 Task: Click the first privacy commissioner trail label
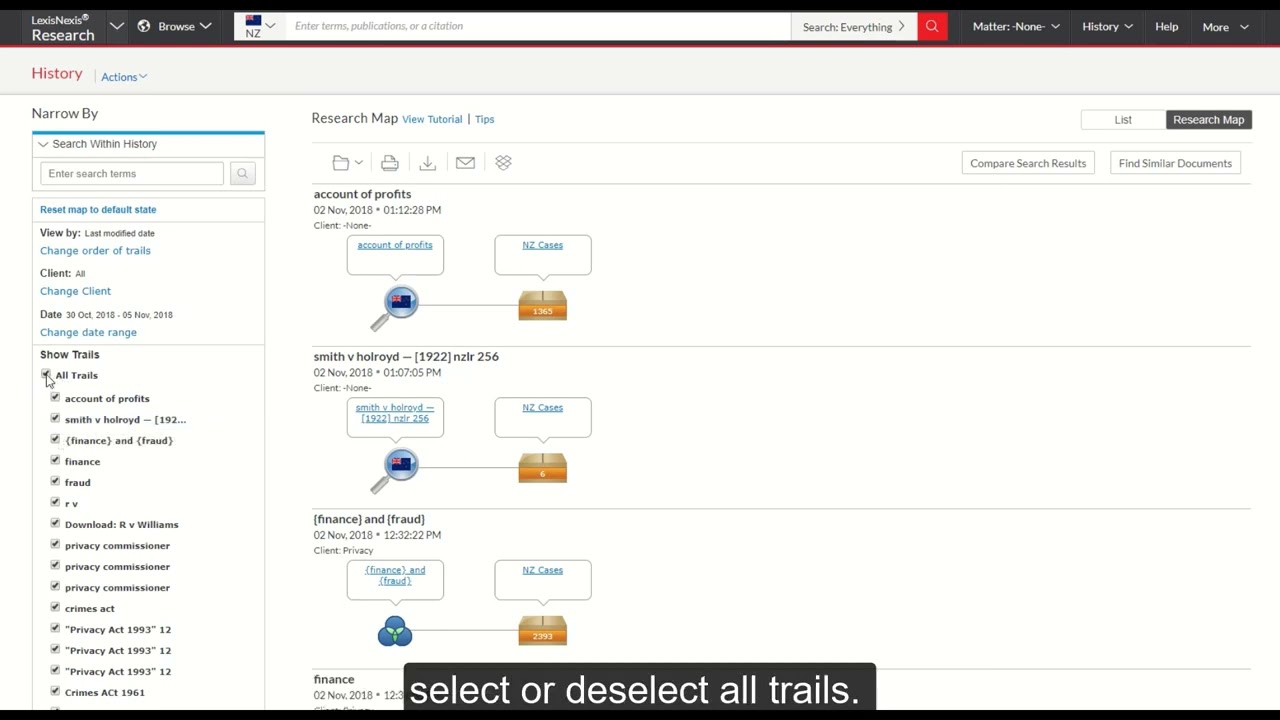click(x=117, y=545)
